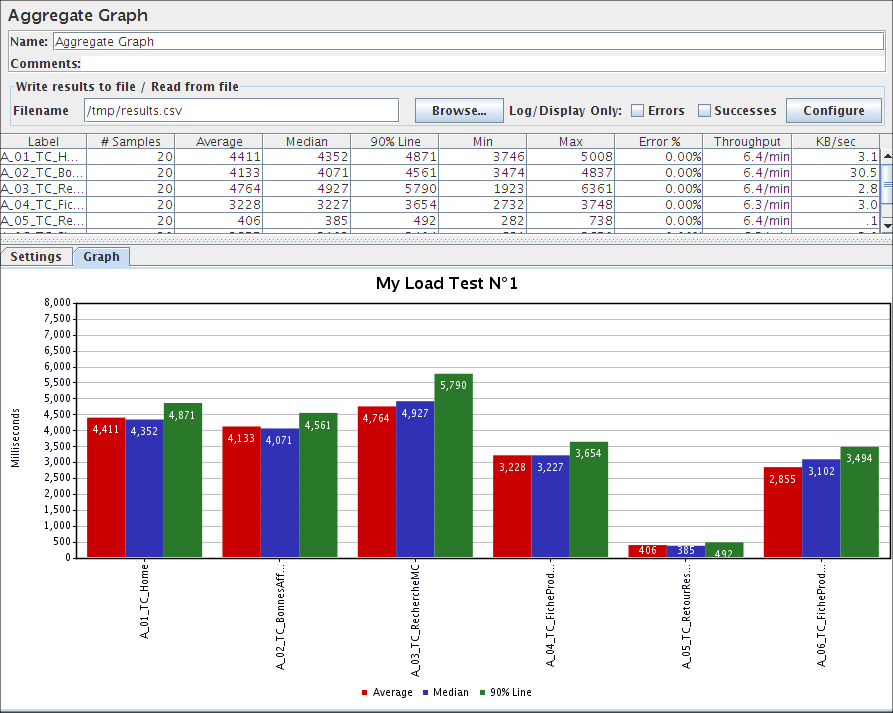The image size is (893, 713).
Task: Click the green 90% Line legend swatch
Action: [x=484, y=693]
